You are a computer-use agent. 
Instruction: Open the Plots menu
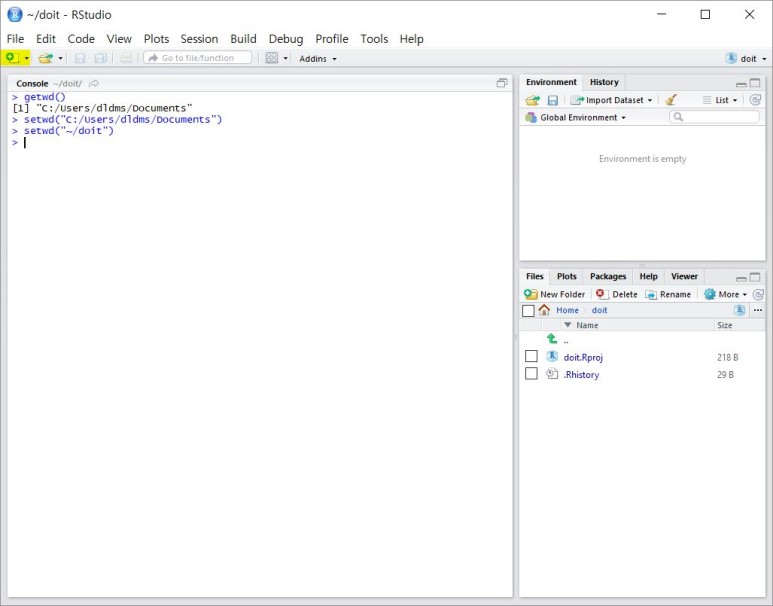pos(156,39)
